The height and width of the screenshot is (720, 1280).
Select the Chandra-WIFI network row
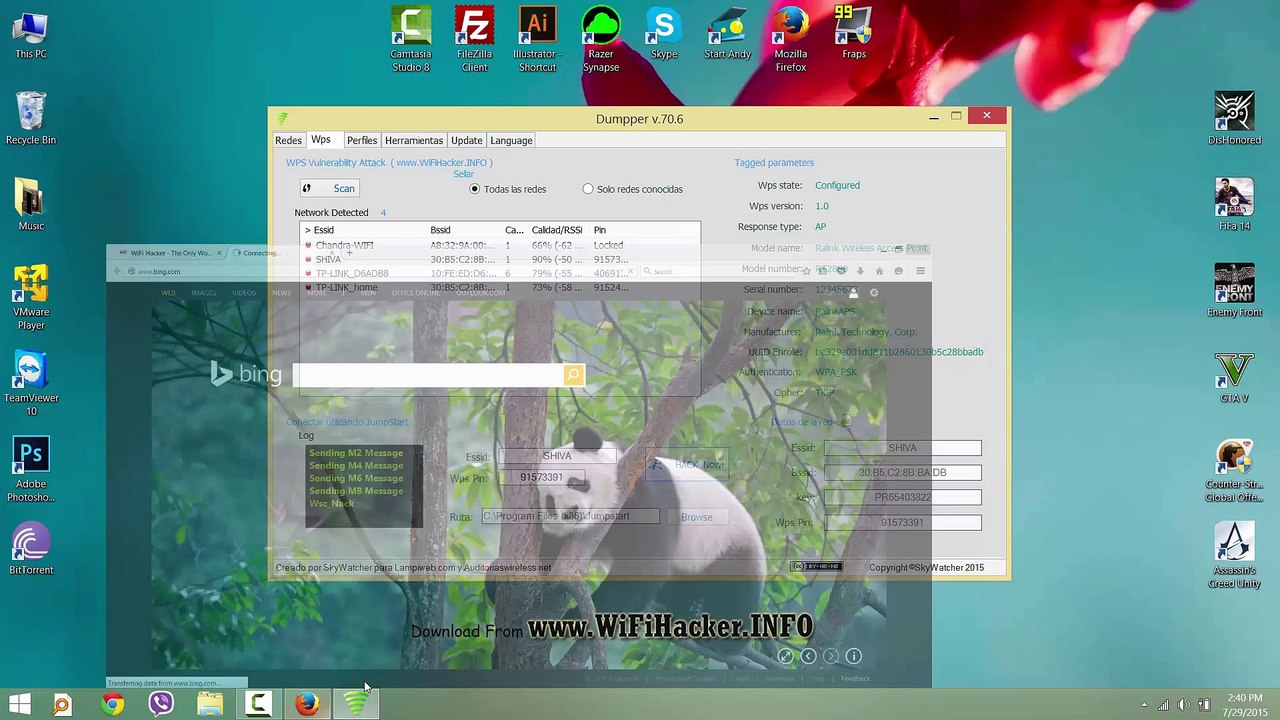pos(500,245)
